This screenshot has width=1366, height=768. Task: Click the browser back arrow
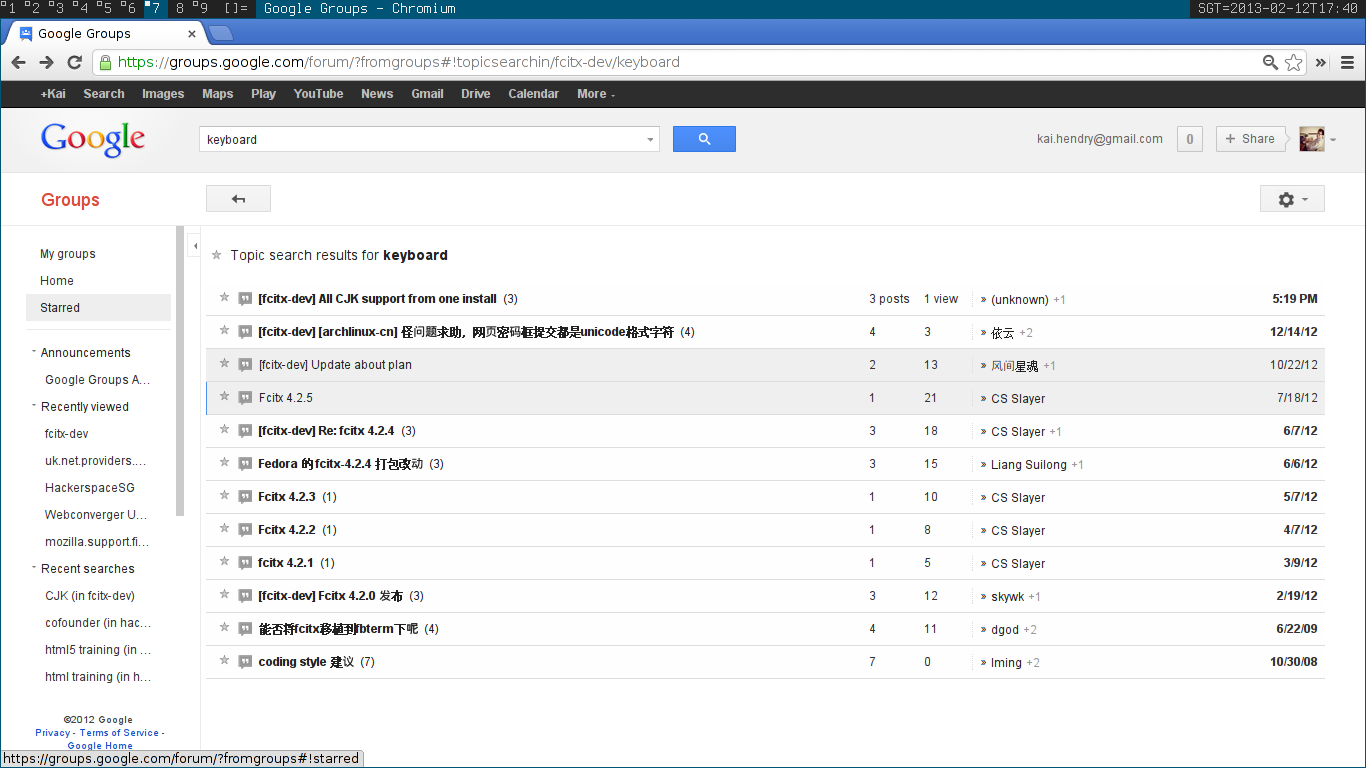coord(18,62)
